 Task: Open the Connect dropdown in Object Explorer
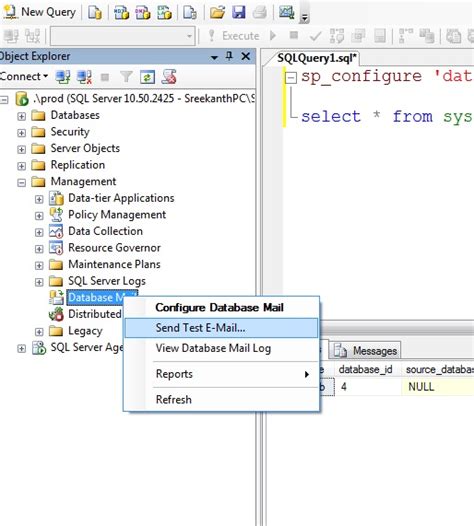tap(24, 76)
